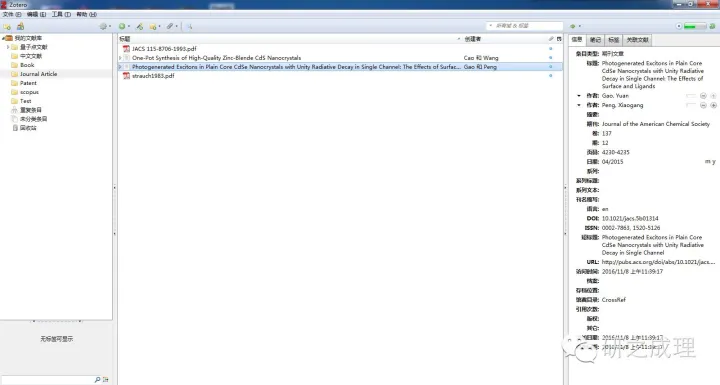Image resolution: width=720 pixels, height=385 pixels.
Task: Select 我的文献库 library root
Action: pos(28,38)
